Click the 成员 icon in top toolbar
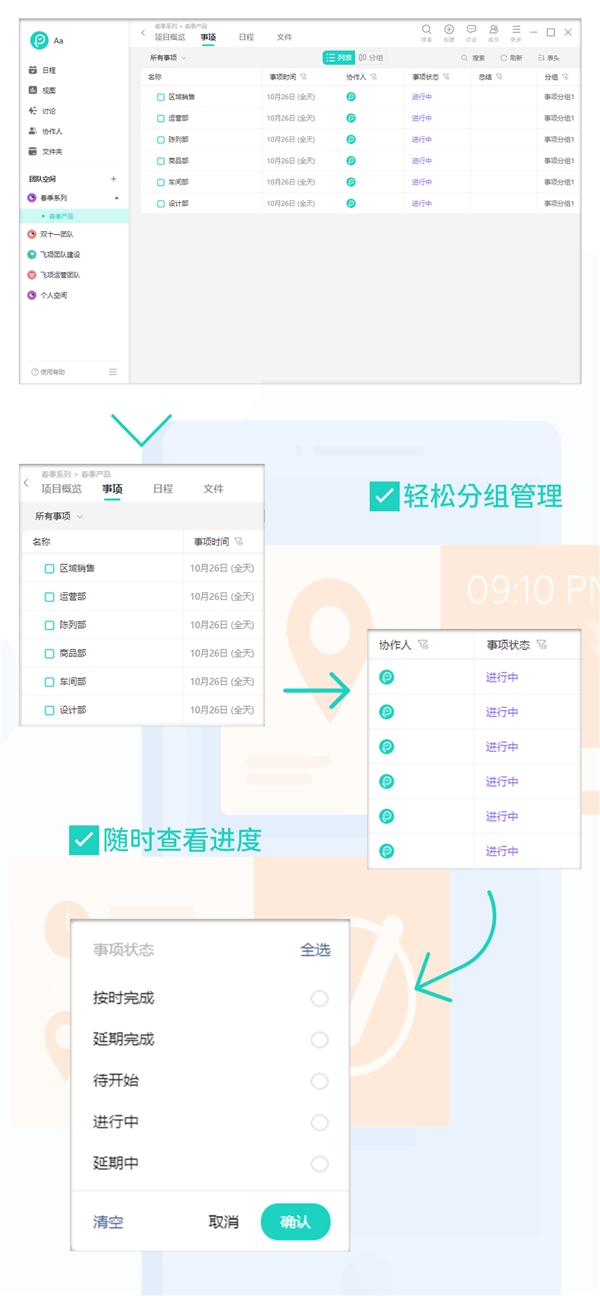The height and width of the screenshot is (1296, 600). tap(493, 31)
